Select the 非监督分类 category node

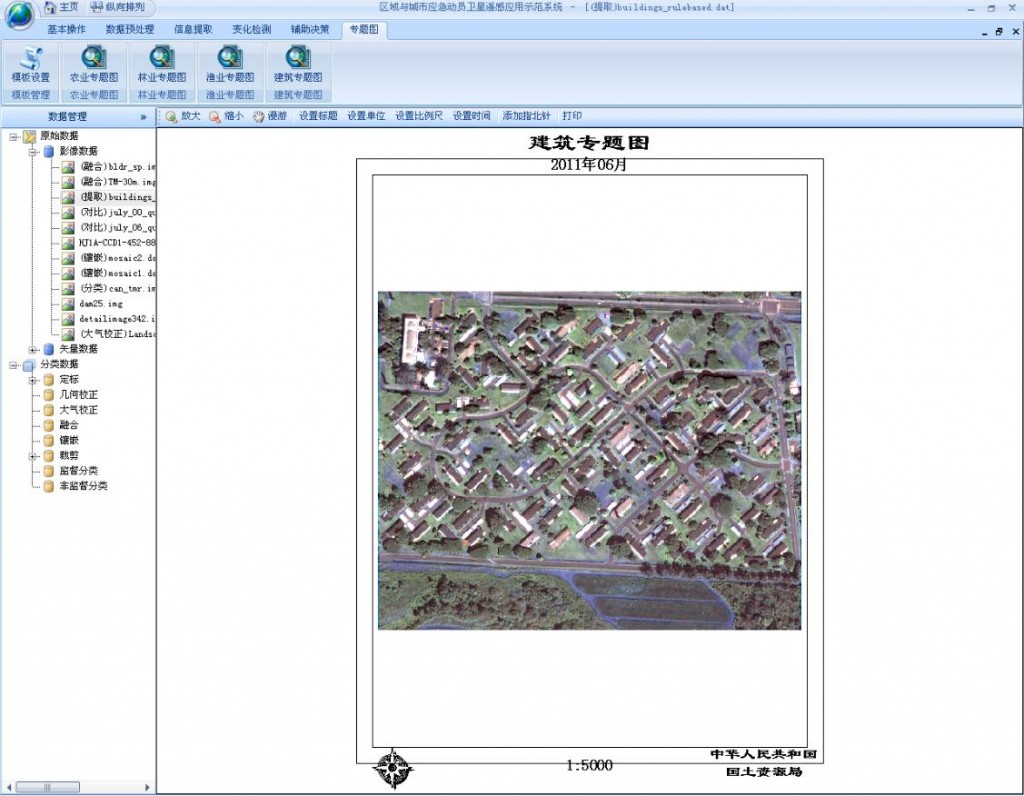[83, 486]
